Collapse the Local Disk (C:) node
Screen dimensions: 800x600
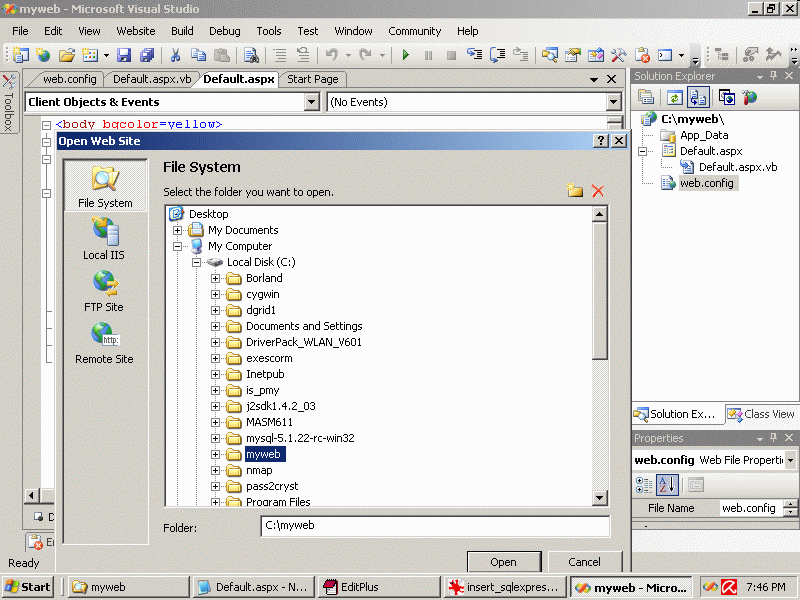pyautogui.click(x=197, y=262)
